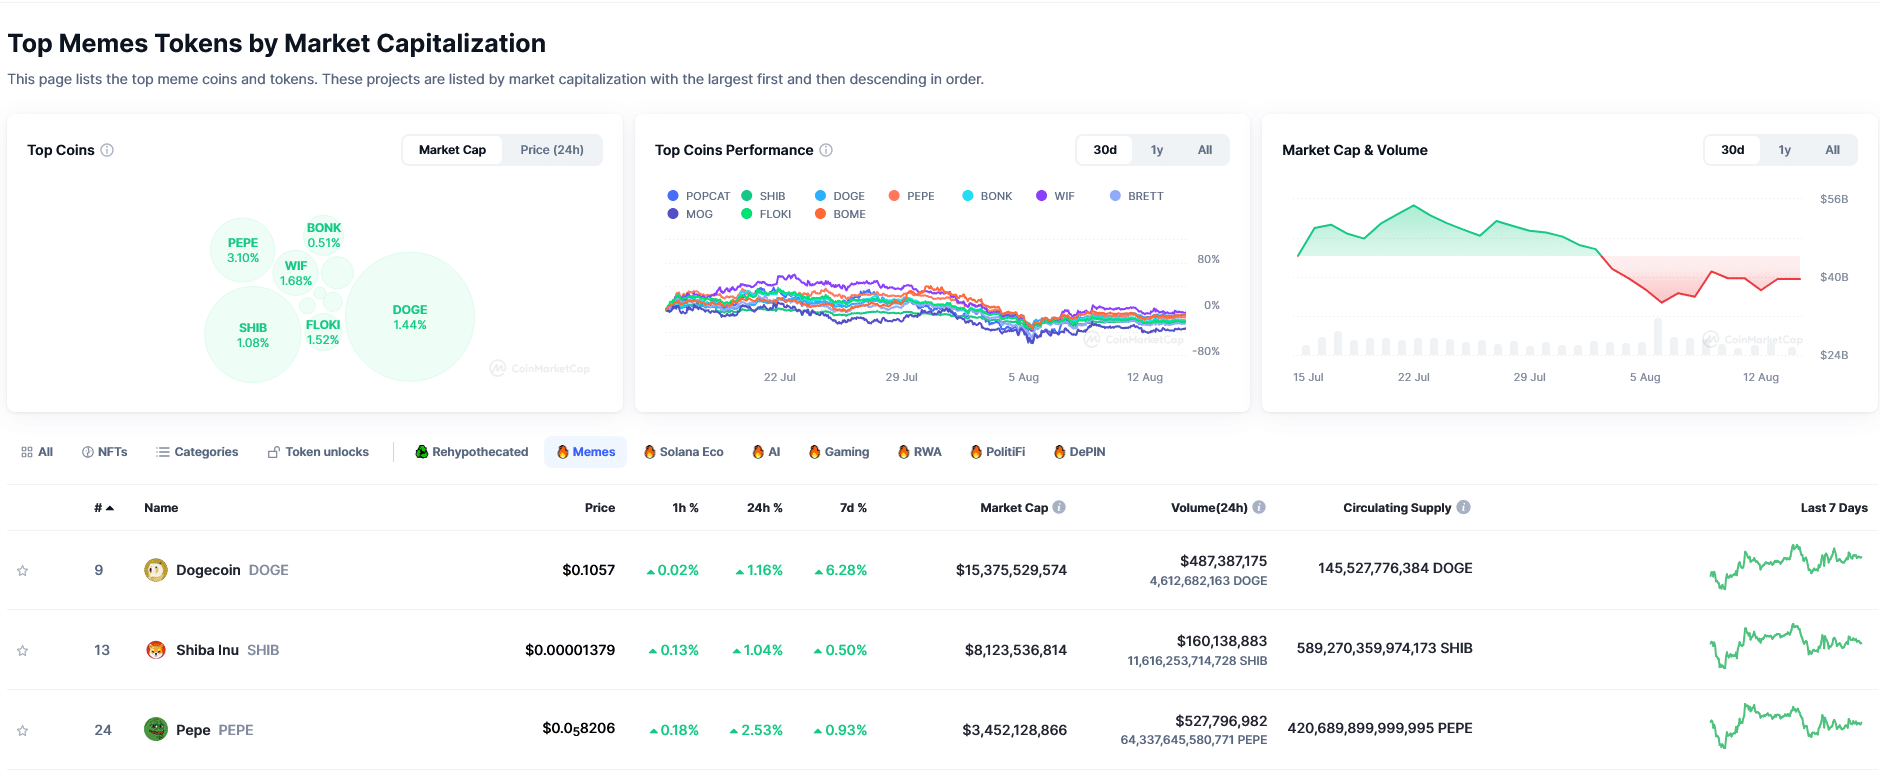Viewport: 1880px width, 775px height.
Task: Open the AI category tab
Action: [766, 452]
